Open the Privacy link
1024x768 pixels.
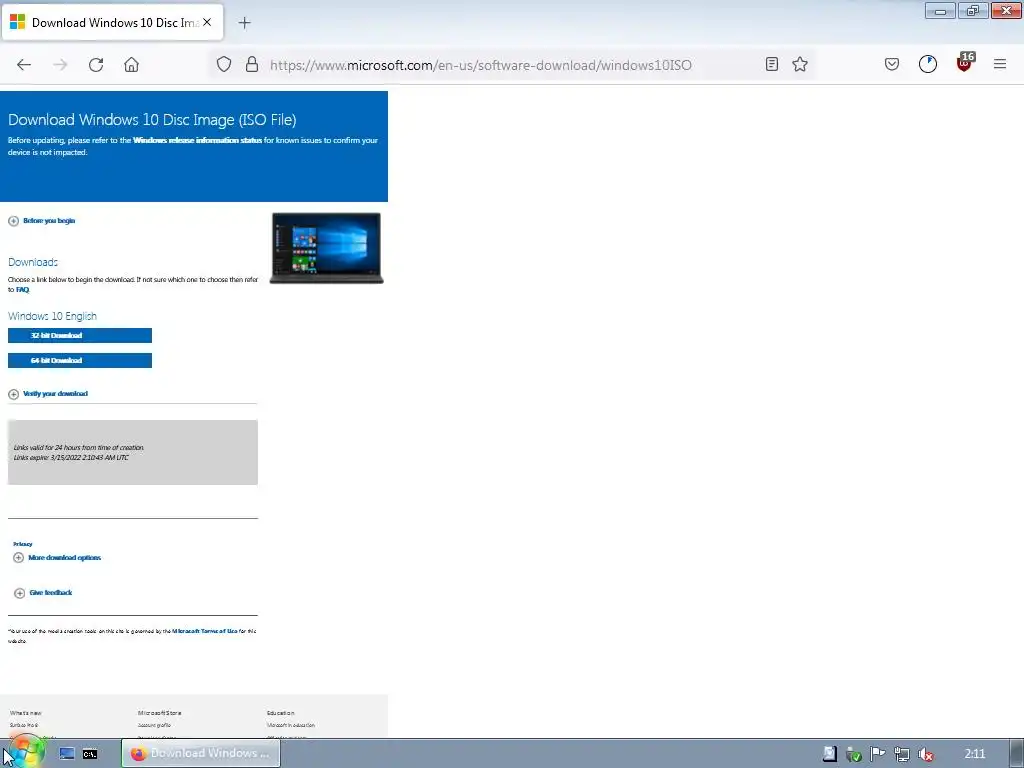click(x=23, y=544)
